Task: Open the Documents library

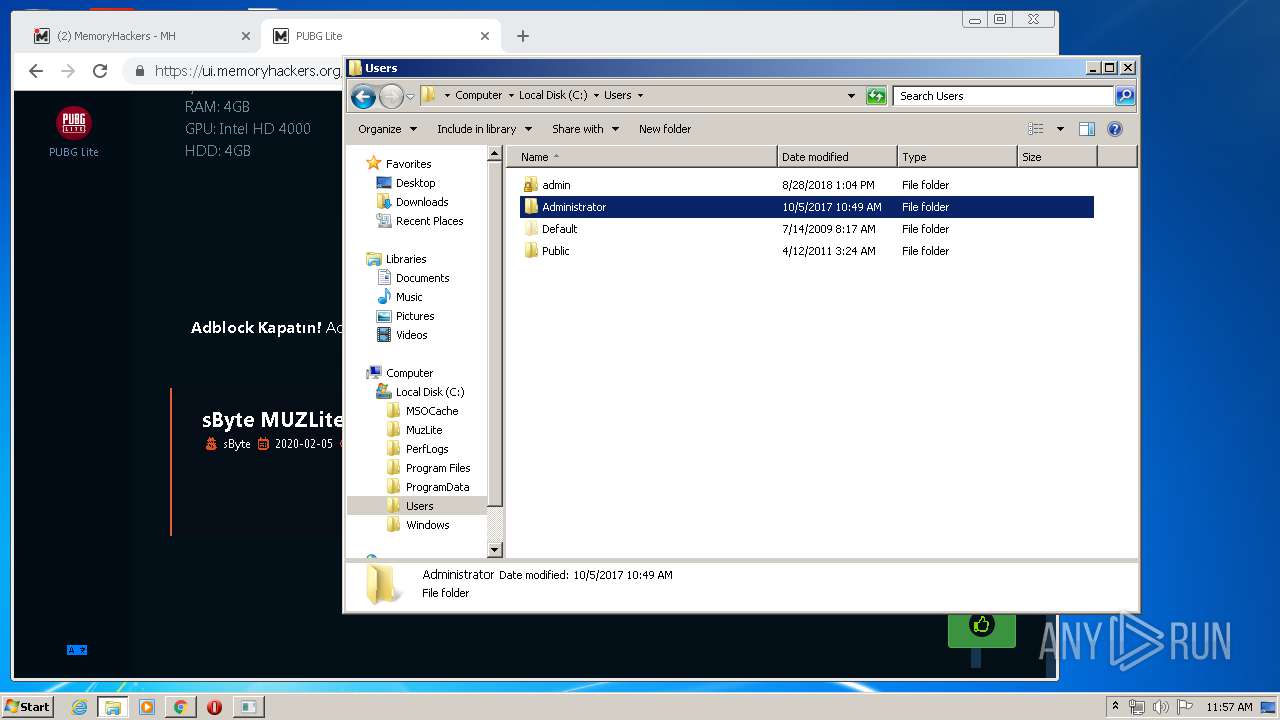Action: pyautogui.click(x=422, y=278)
